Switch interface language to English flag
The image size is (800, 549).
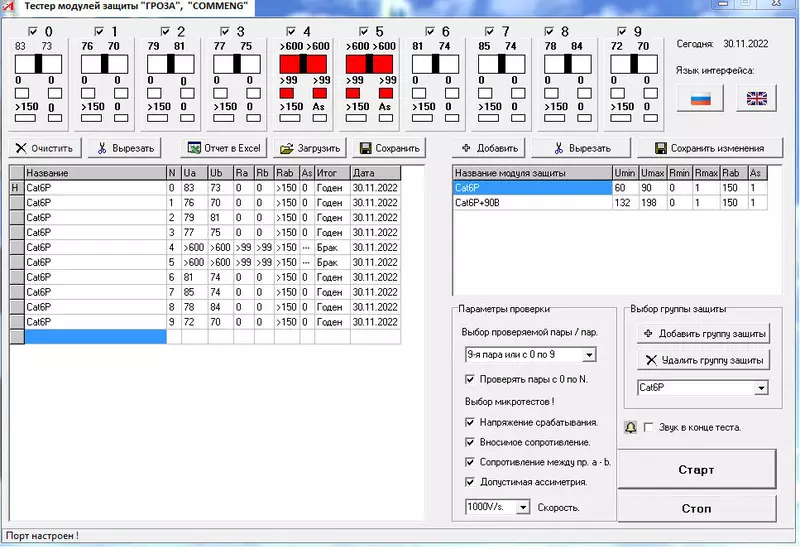click(x=756, y=97)
